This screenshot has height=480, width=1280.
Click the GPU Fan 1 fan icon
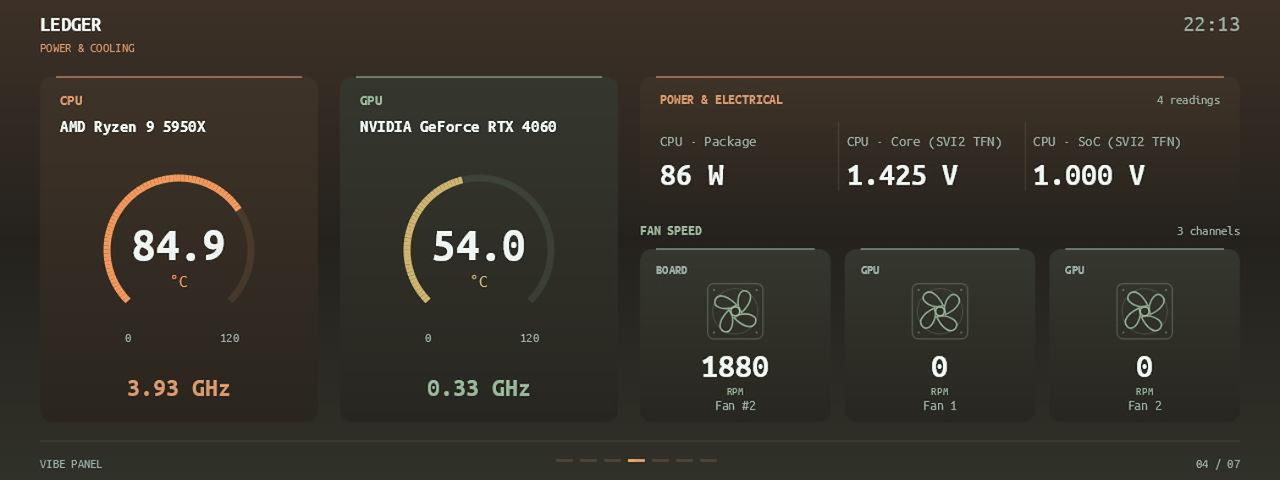(940, 311)
